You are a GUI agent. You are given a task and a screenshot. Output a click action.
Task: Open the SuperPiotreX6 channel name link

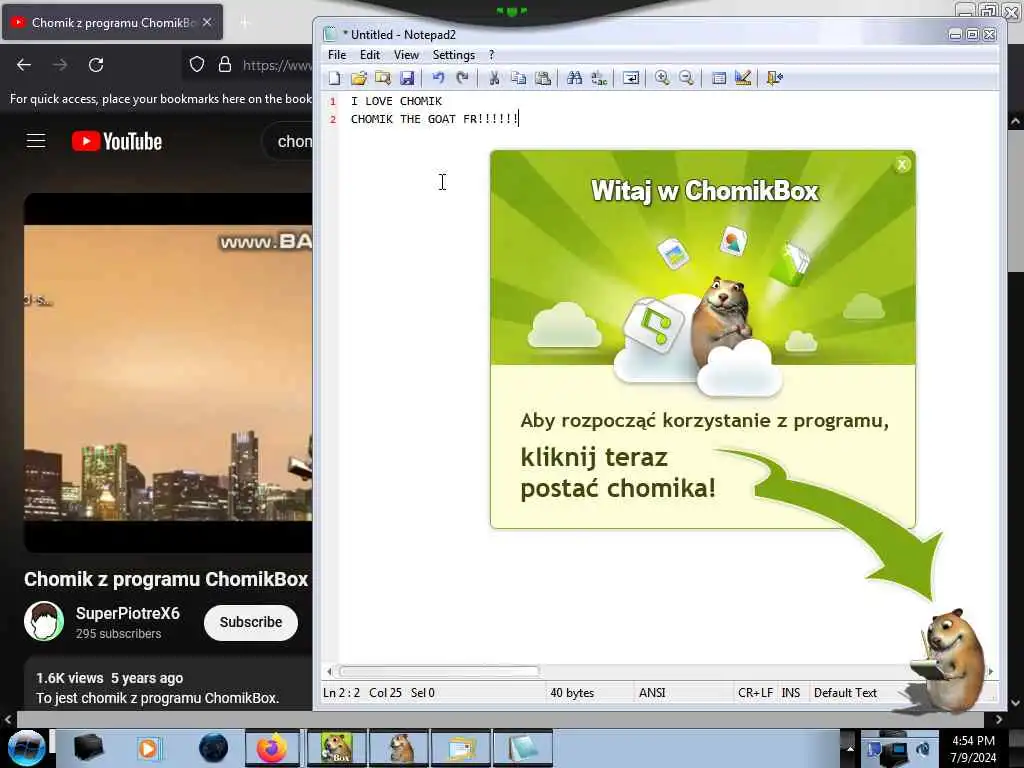click(127, 614)
